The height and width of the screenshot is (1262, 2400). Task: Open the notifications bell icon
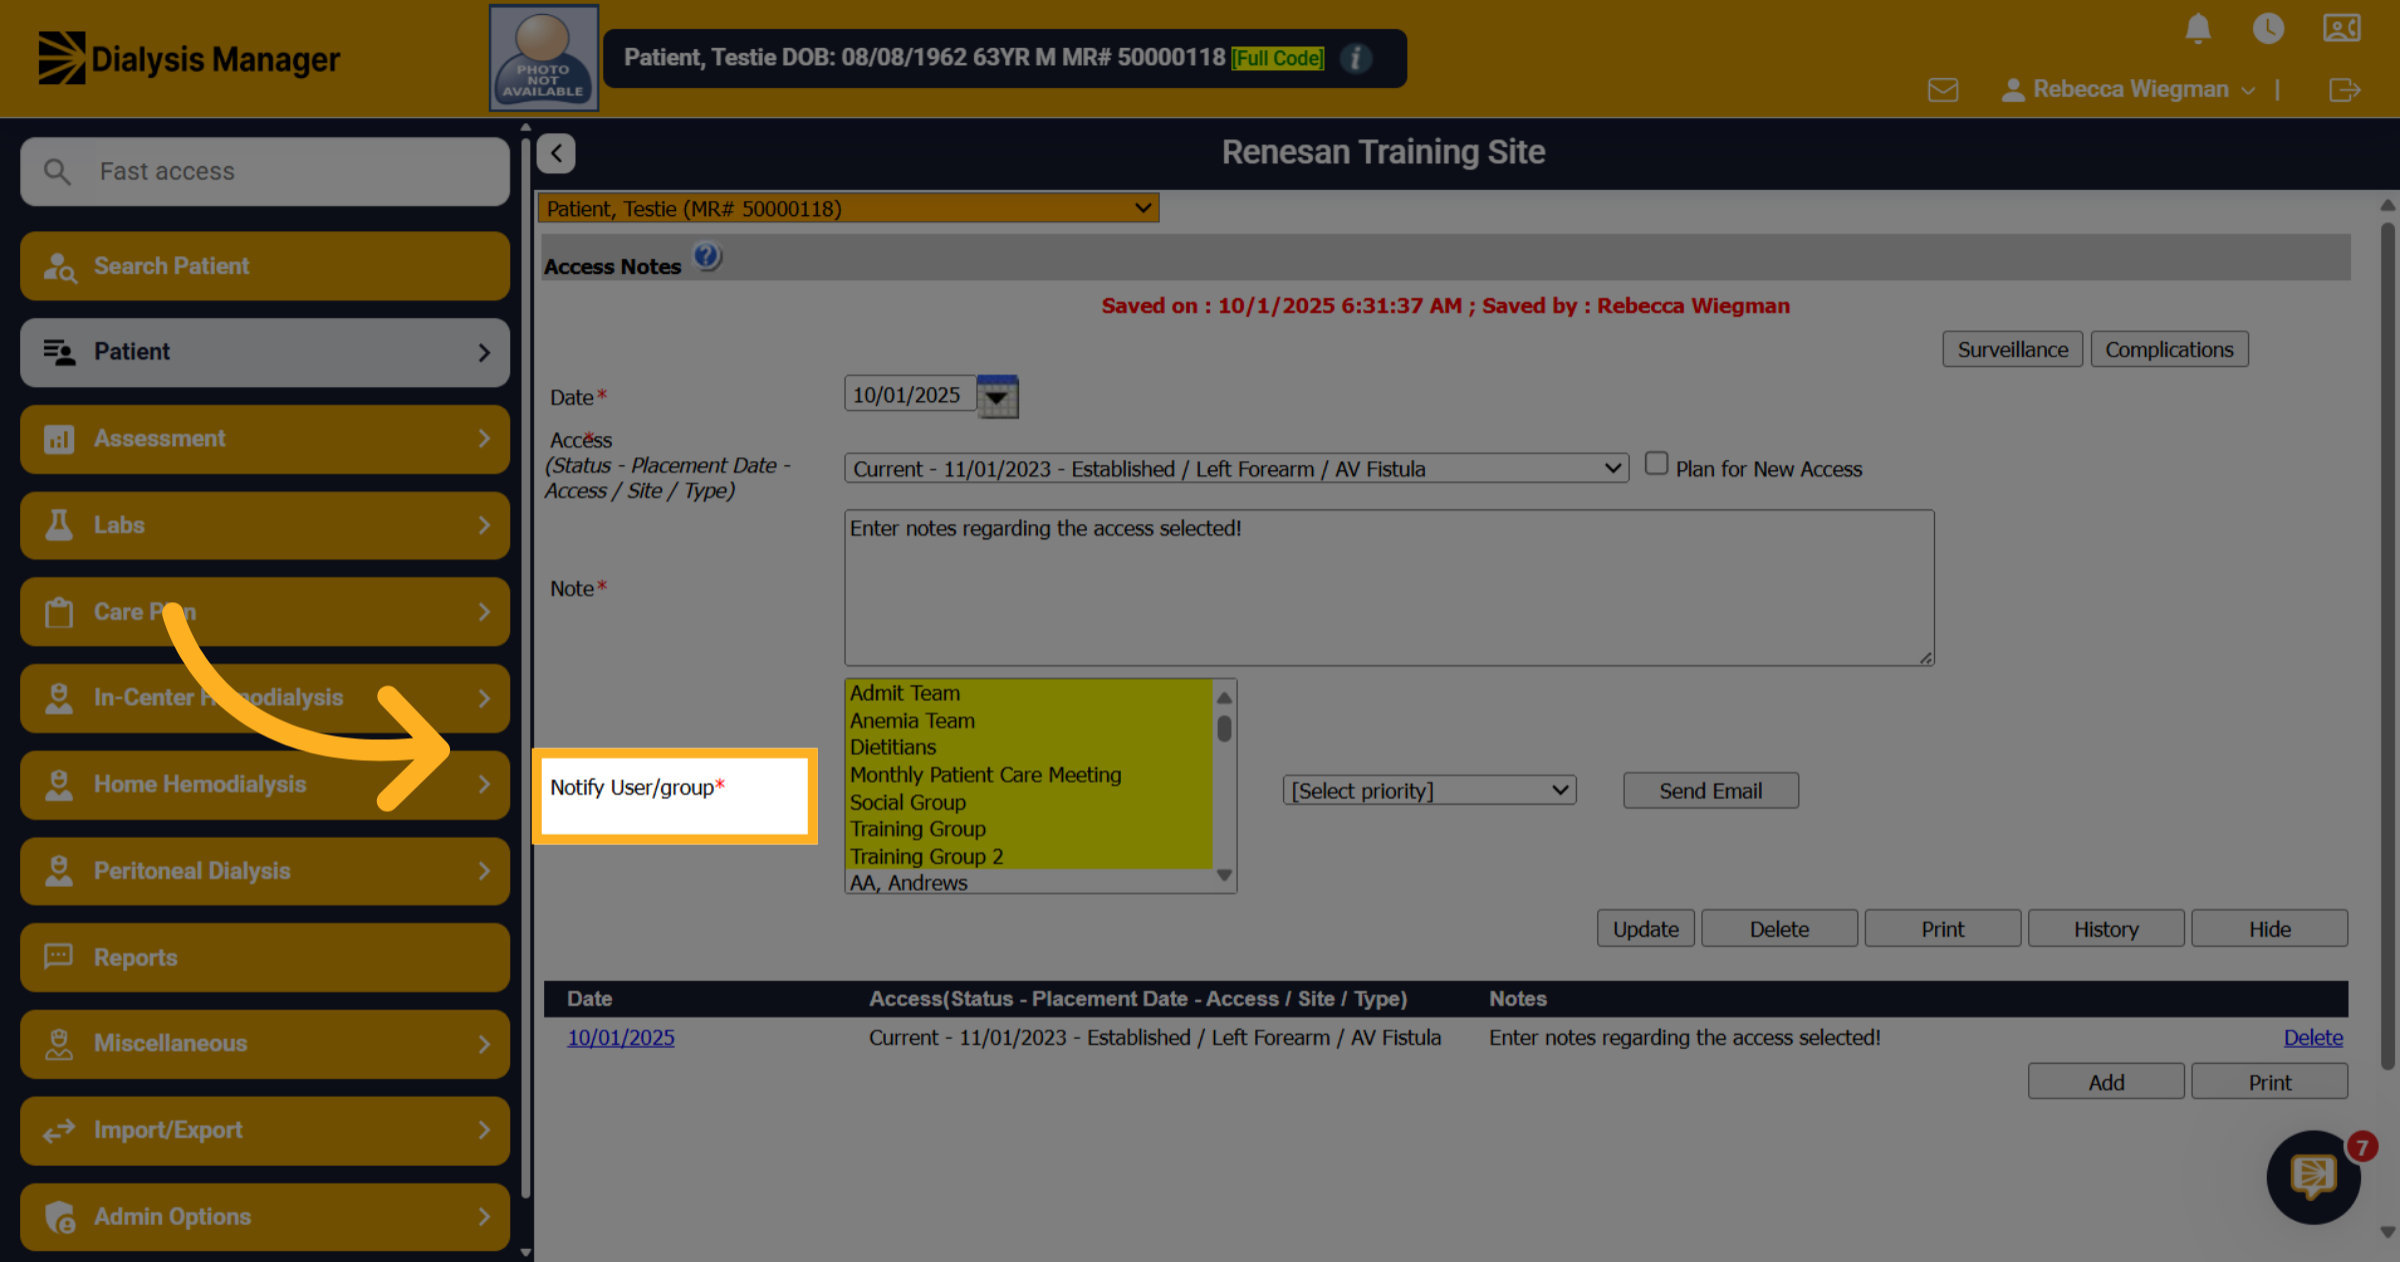[2197, 28]
